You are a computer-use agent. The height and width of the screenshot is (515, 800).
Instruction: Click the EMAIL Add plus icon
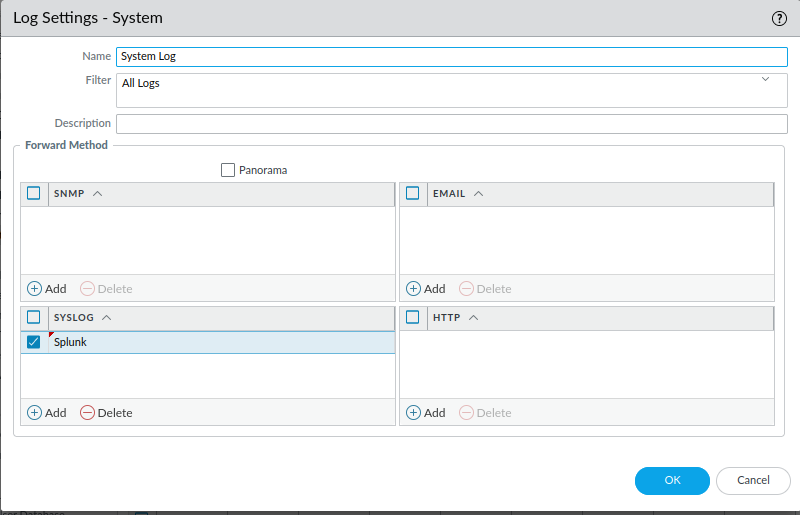pyautogui.click(x=413, y=288)
